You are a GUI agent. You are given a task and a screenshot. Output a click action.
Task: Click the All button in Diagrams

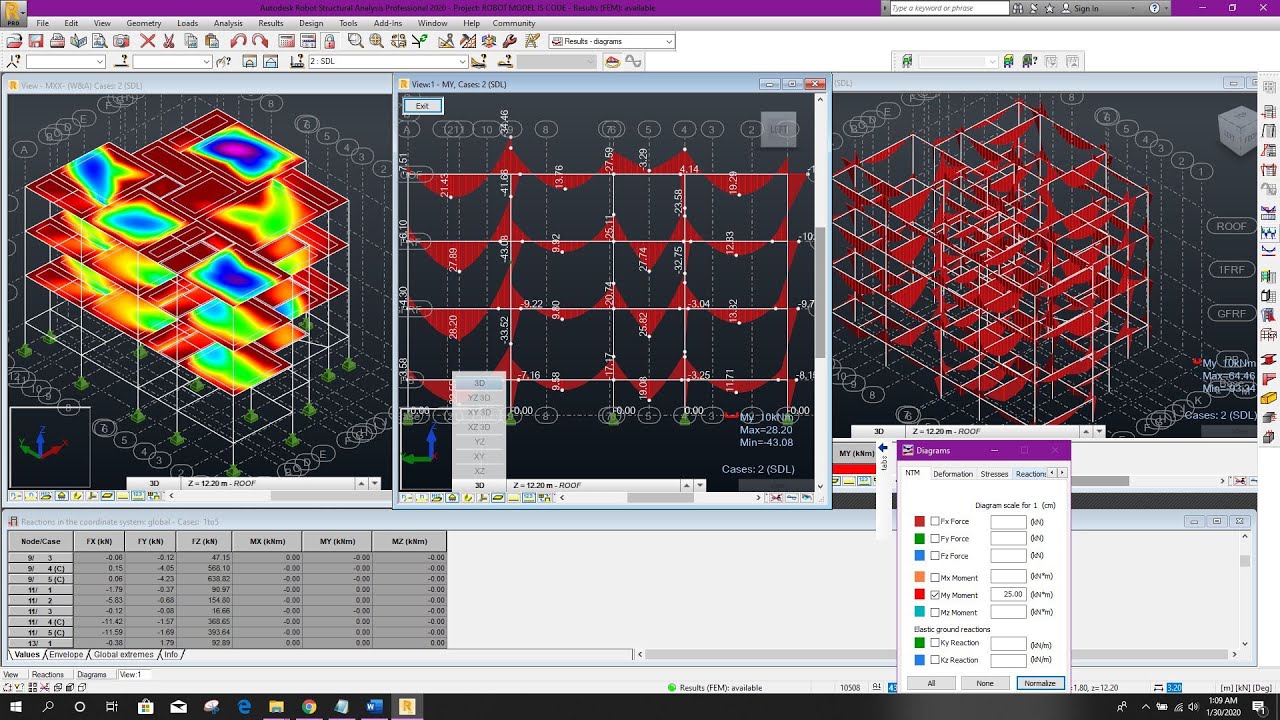(931, 683)
